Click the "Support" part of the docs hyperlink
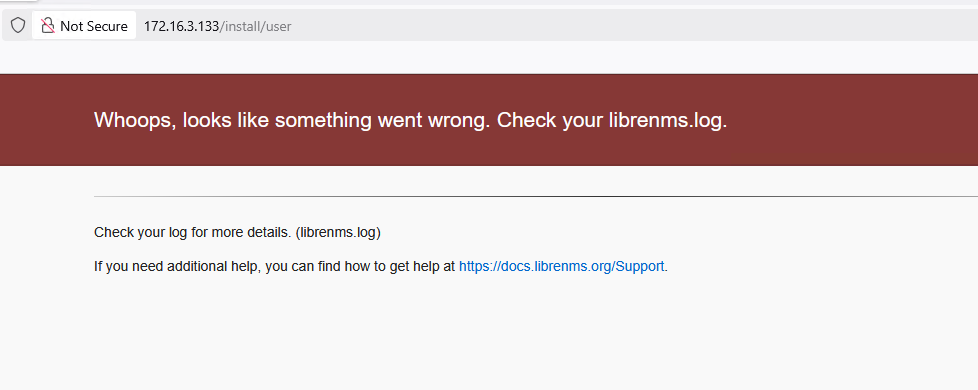 point(640,266)
